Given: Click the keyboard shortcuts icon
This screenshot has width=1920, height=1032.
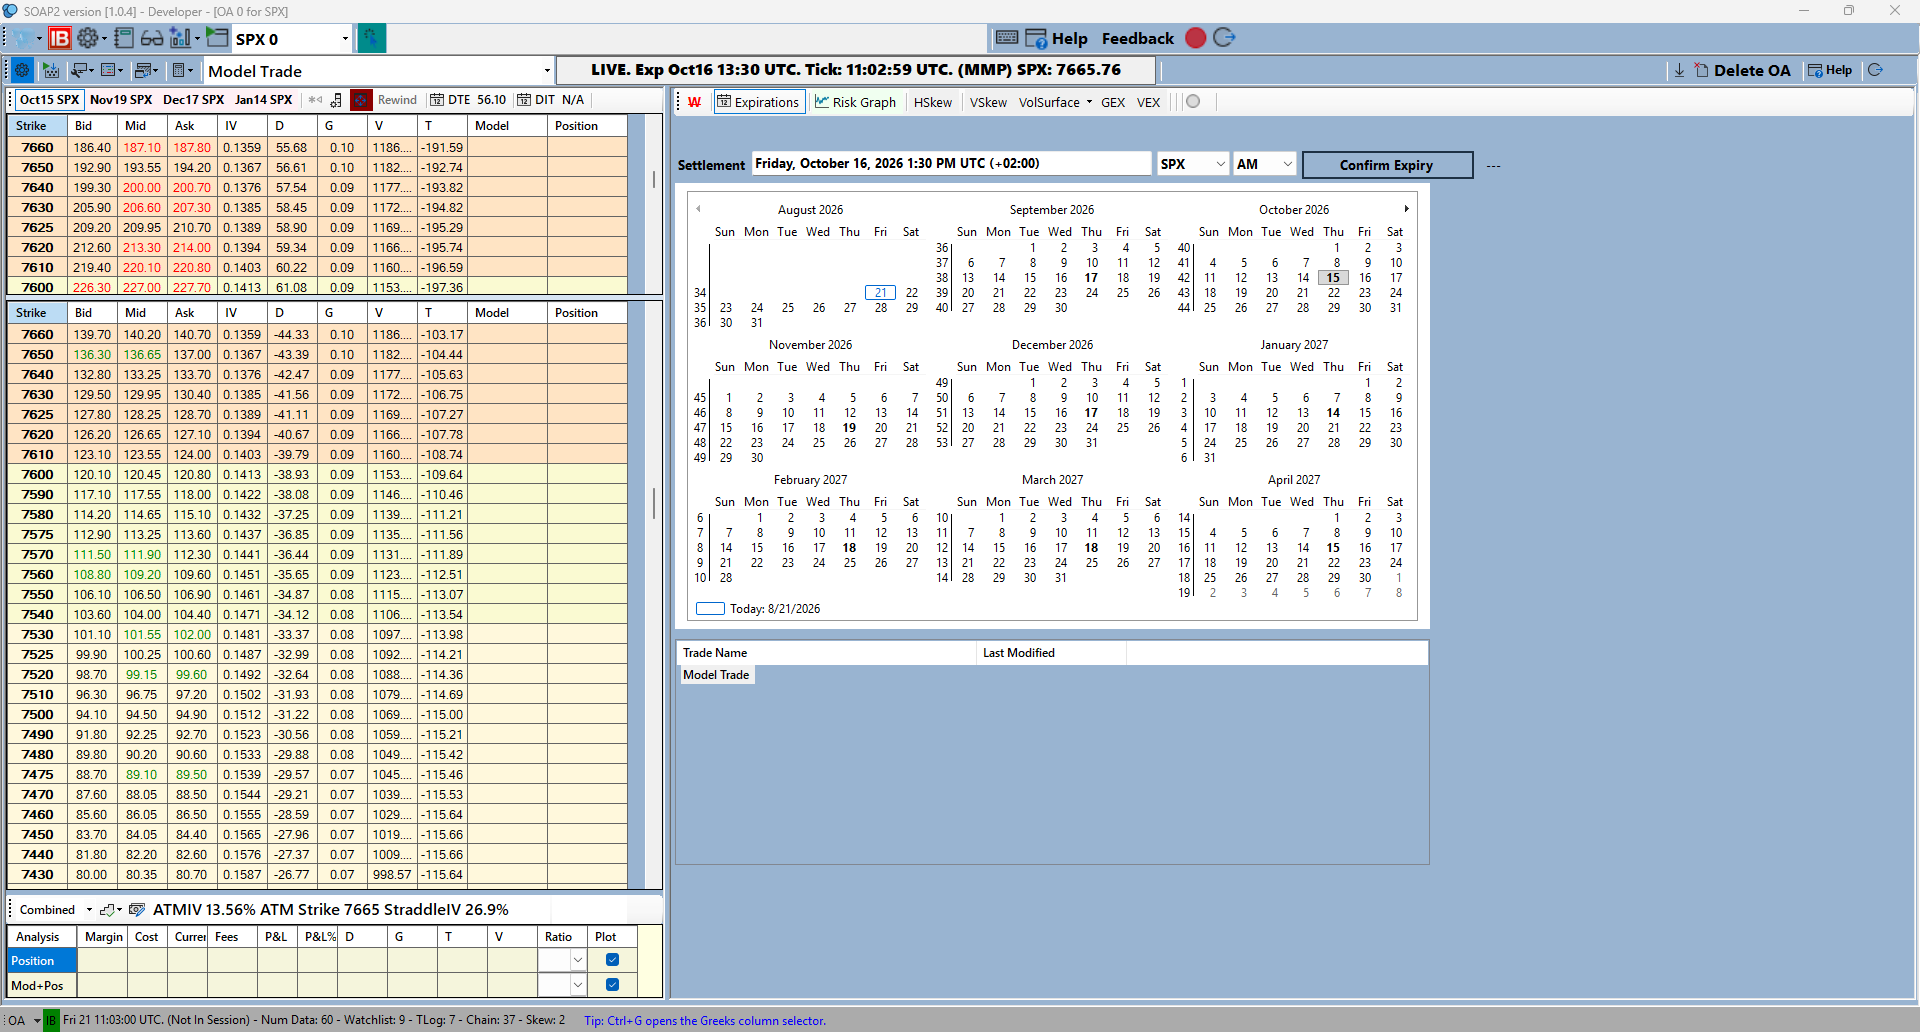Looking at the screenshot, I should (x=1007, y=38).
